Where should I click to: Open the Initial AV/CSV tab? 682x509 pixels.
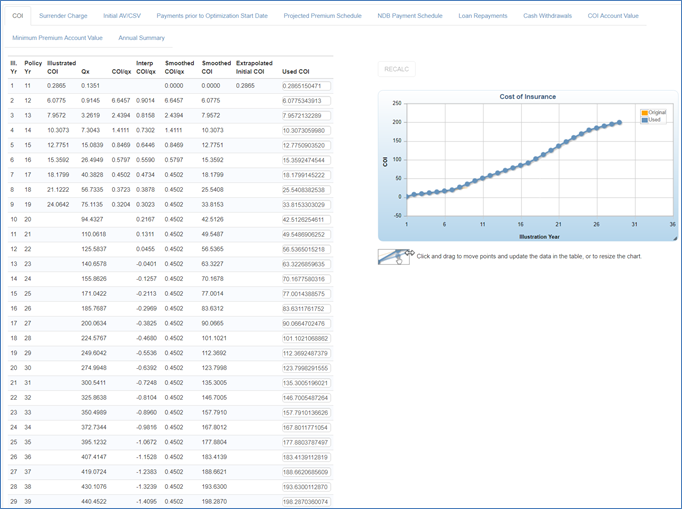coord(122,16)
